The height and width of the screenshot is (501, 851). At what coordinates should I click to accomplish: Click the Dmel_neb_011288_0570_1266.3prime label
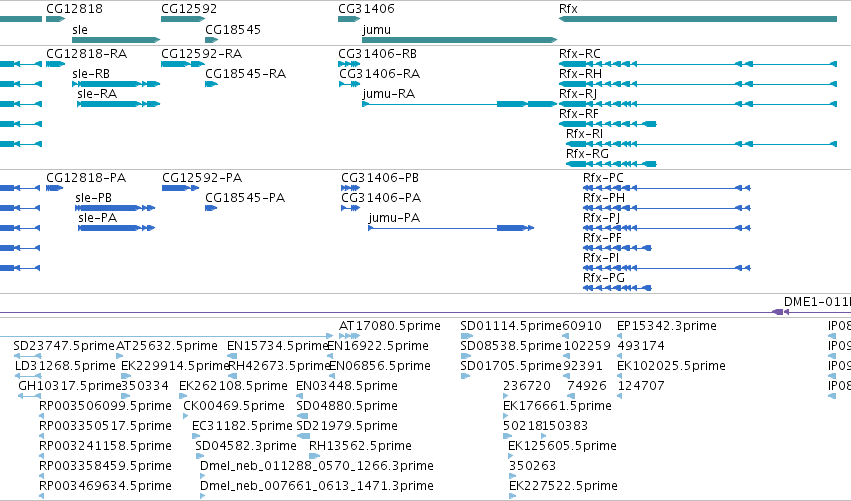pyautogui.click(x=317, y=466)
